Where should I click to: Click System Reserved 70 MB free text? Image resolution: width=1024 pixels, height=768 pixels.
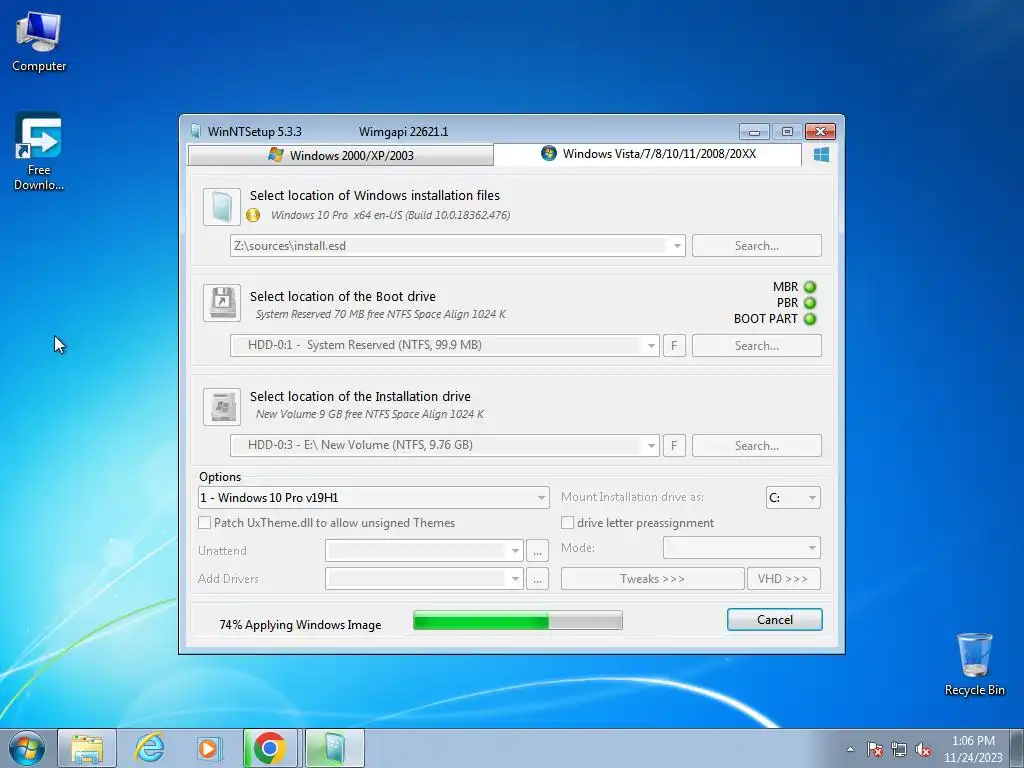click(x=381, y=314)
